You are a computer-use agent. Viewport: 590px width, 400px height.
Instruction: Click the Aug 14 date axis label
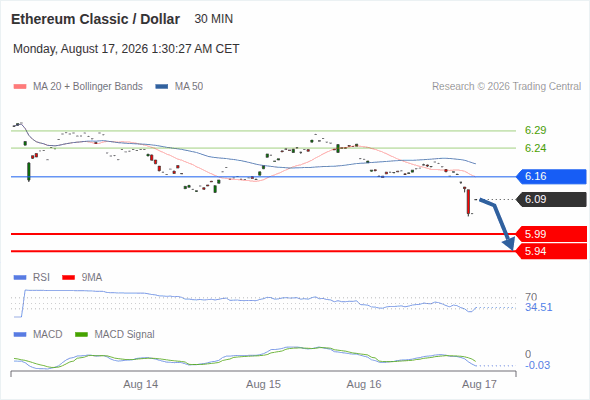click(x=141, y=385)
